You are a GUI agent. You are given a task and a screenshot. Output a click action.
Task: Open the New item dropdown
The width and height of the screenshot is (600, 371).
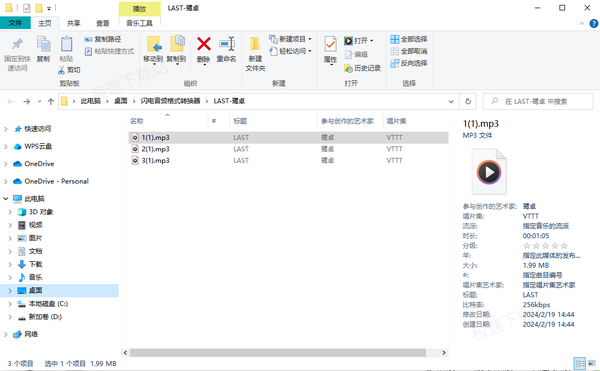click(290, 39)
